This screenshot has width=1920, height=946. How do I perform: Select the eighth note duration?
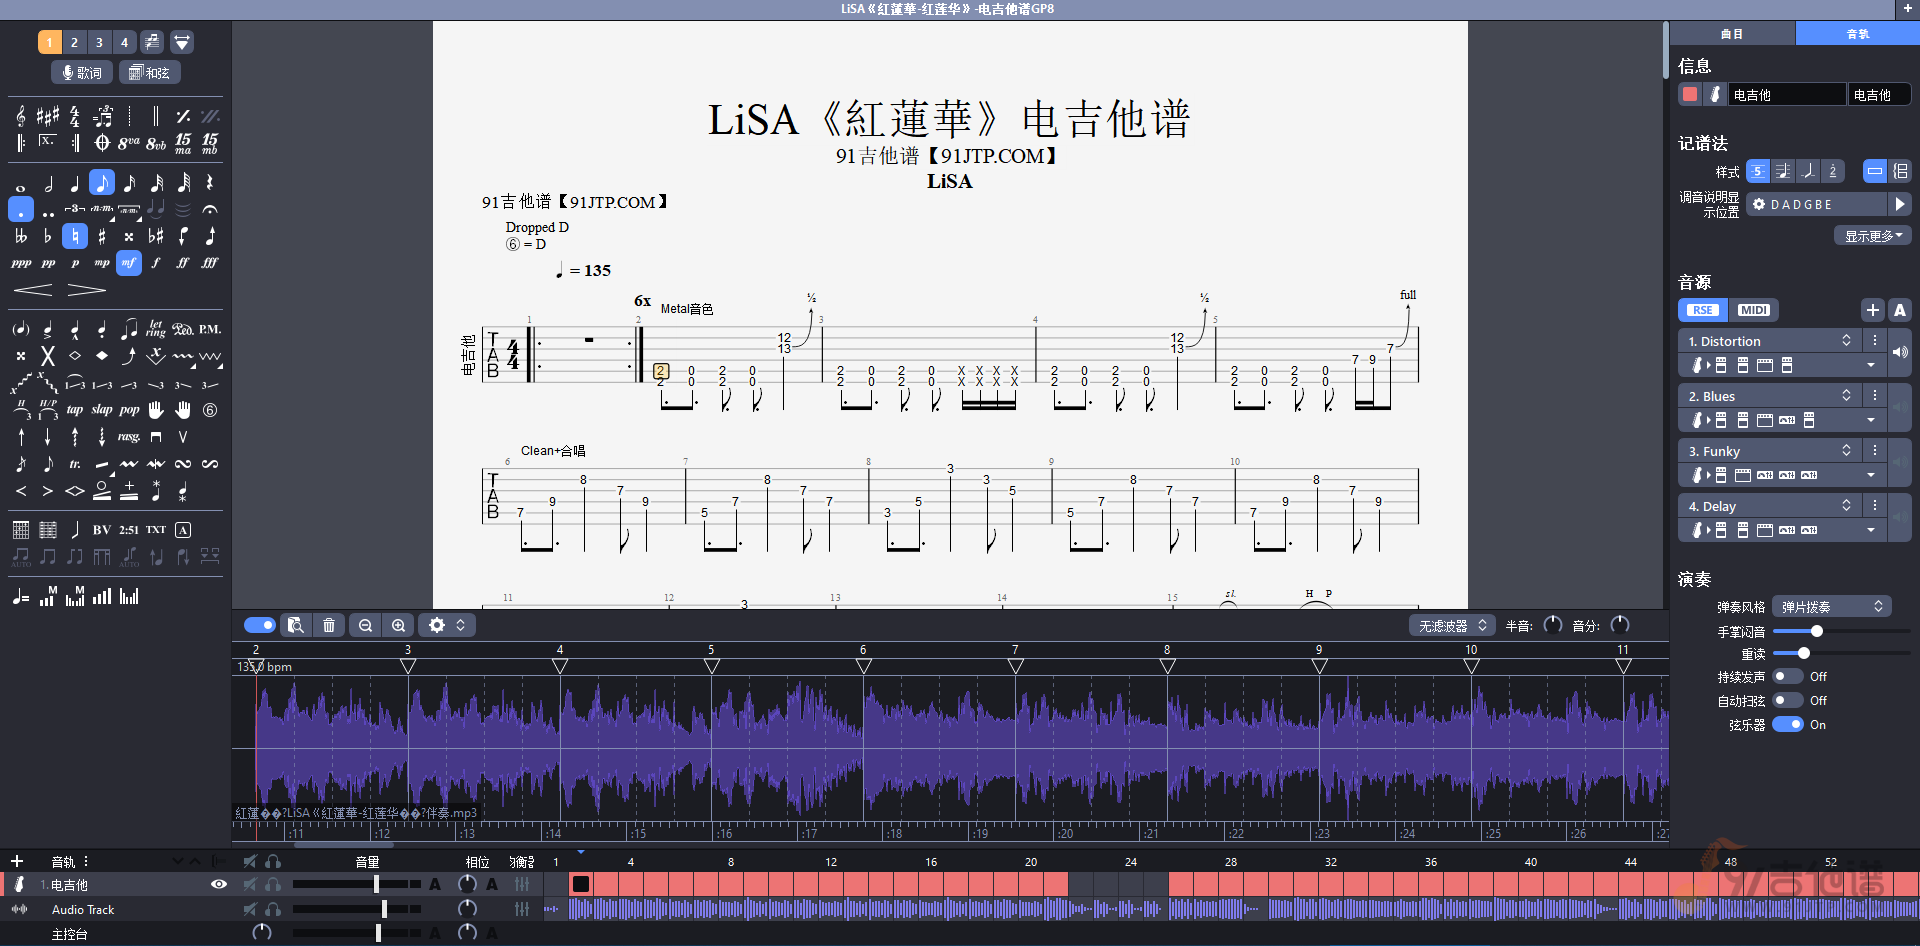pyautogui.click(x=102, y=183)
